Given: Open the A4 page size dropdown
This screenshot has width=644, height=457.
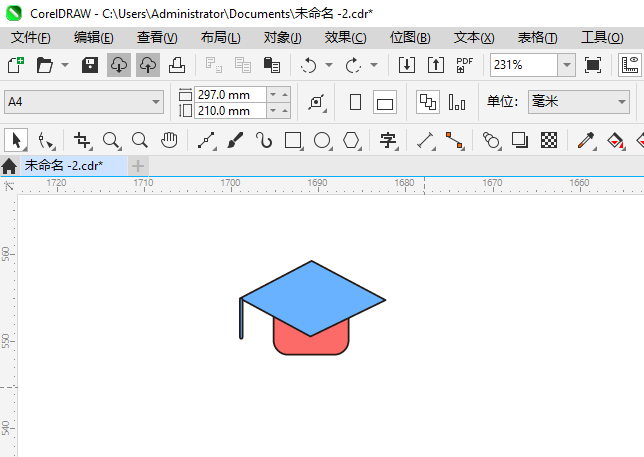Looking at the screenshot, I should (84, 102).
